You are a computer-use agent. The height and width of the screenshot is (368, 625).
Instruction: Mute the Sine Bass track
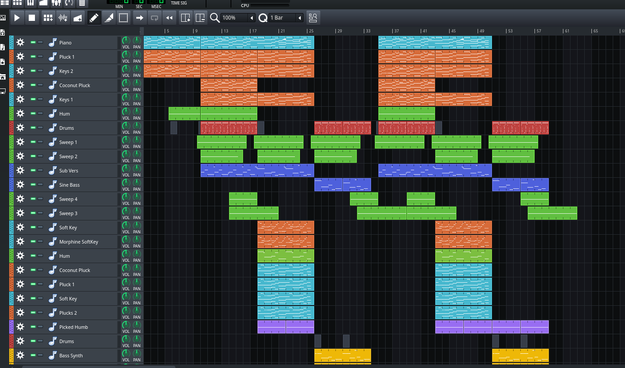[33, 185]
